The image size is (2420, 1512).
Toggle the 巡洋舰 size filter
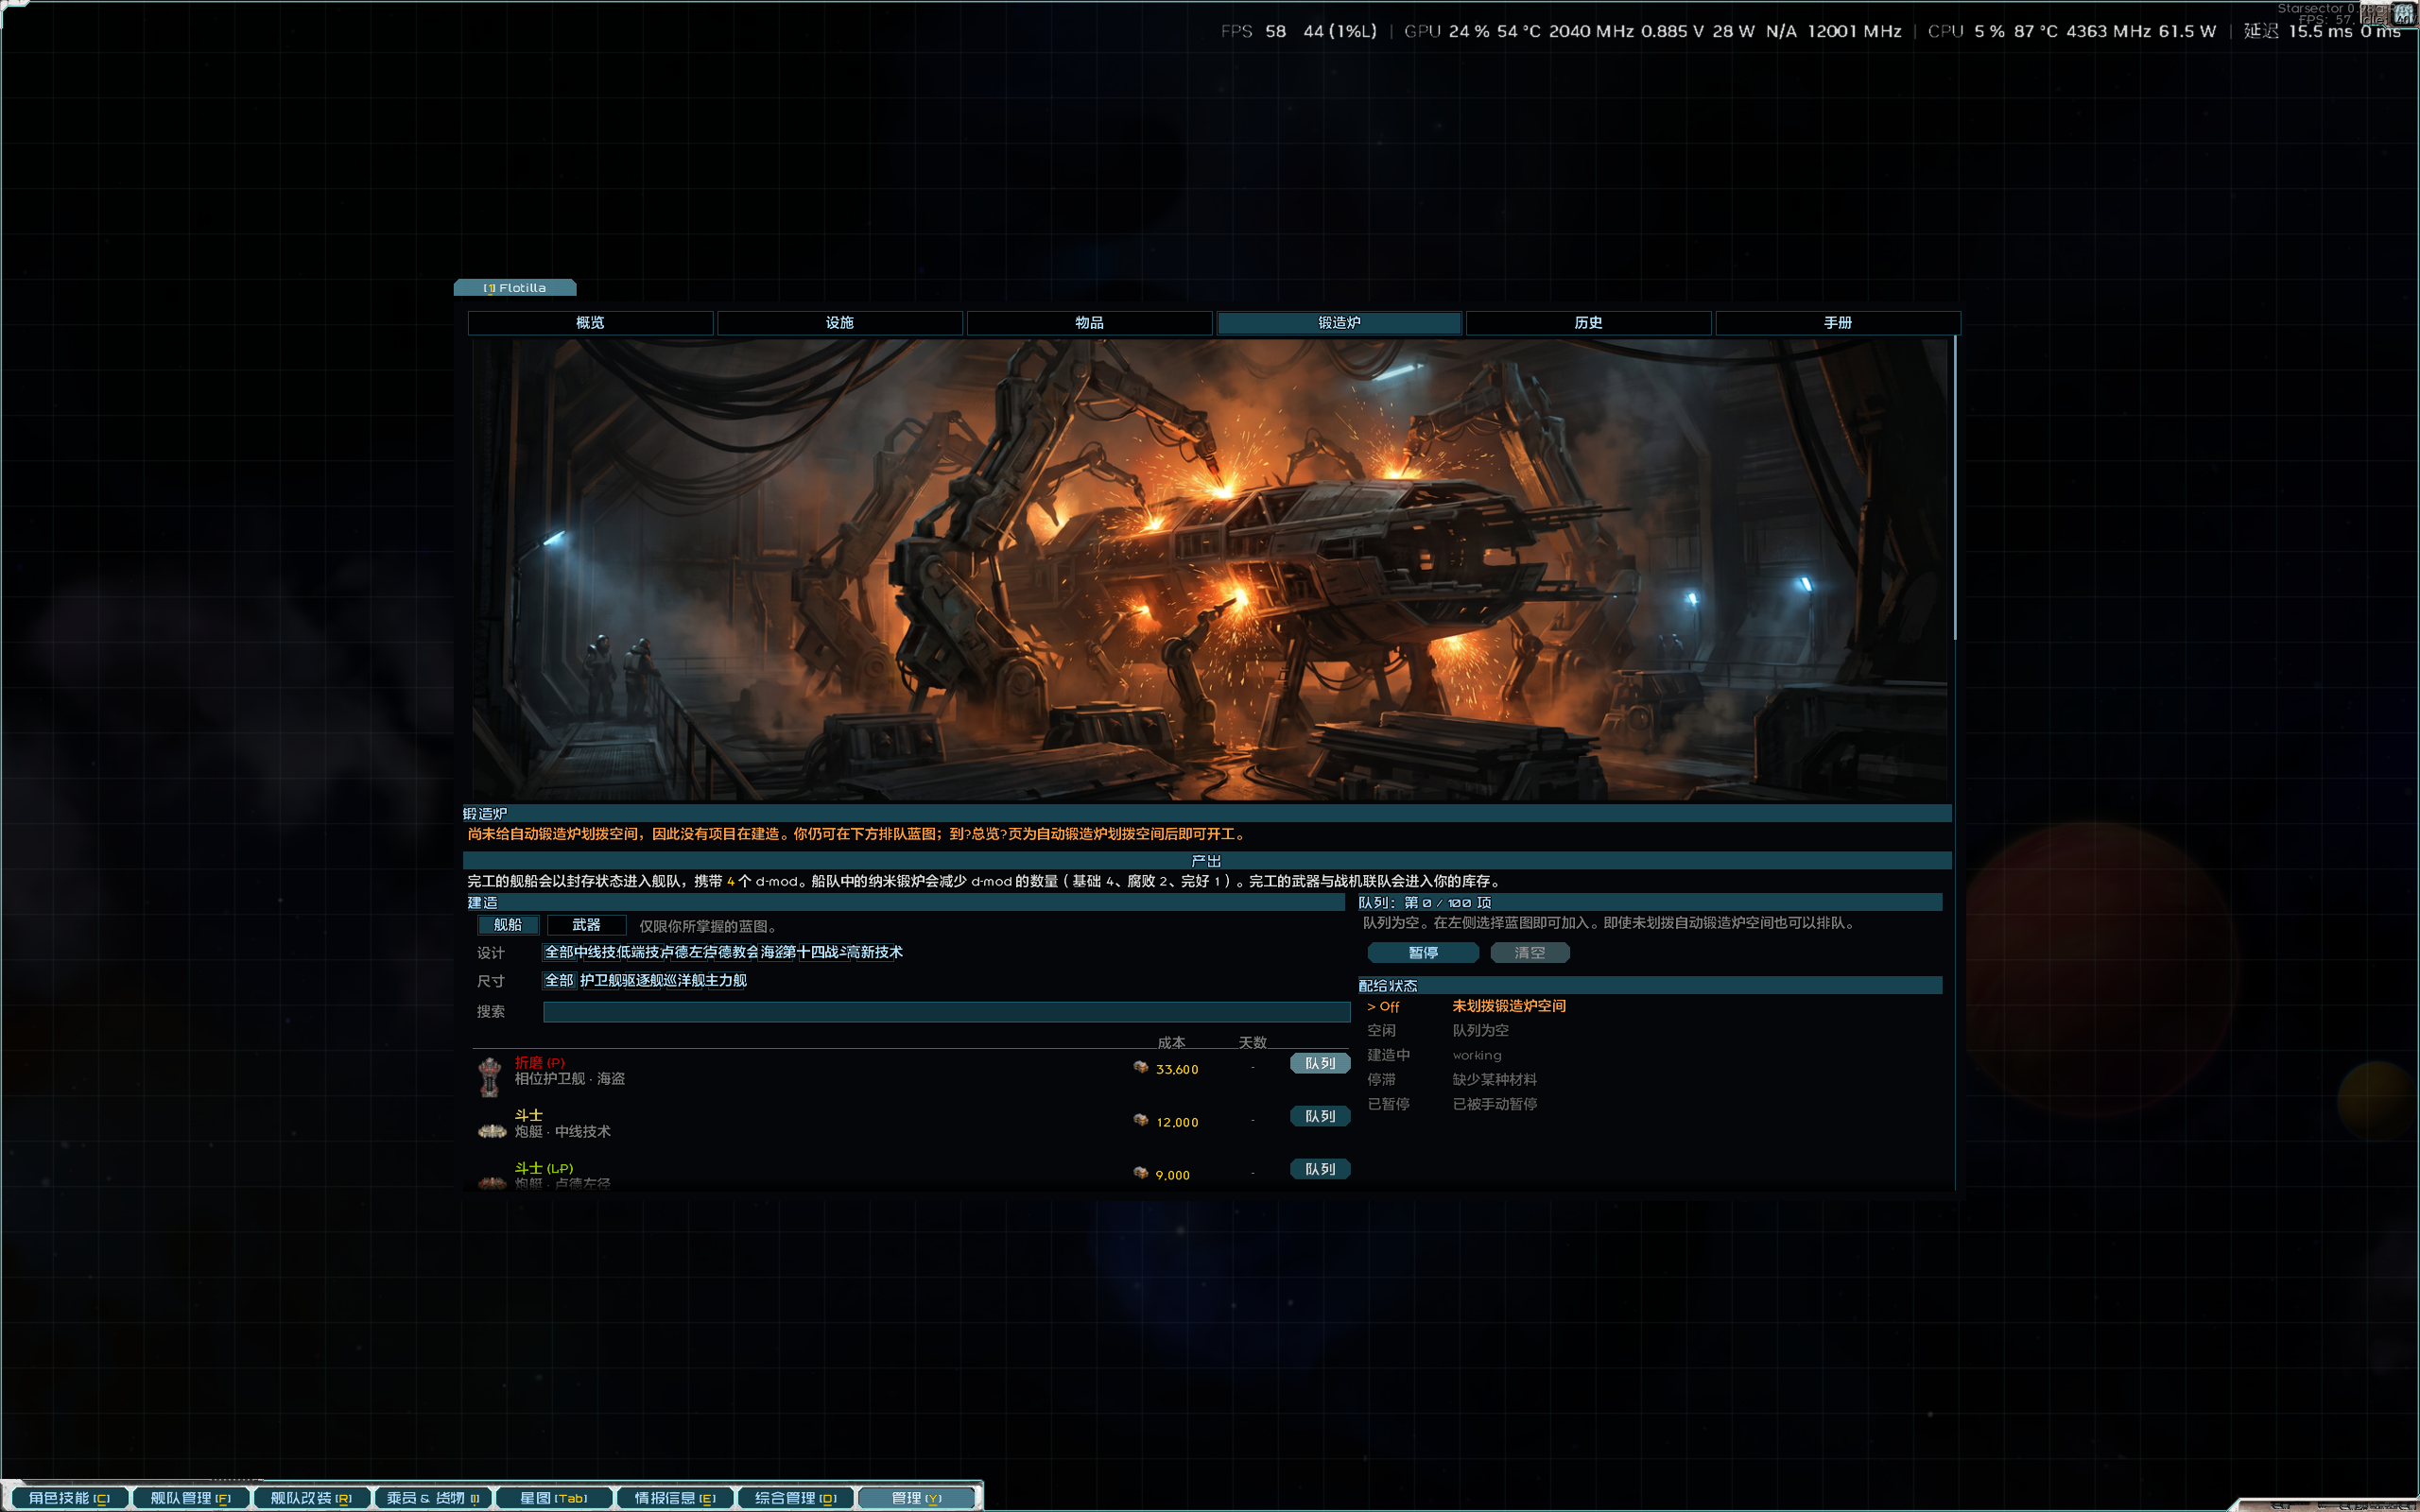coord(684,980)
